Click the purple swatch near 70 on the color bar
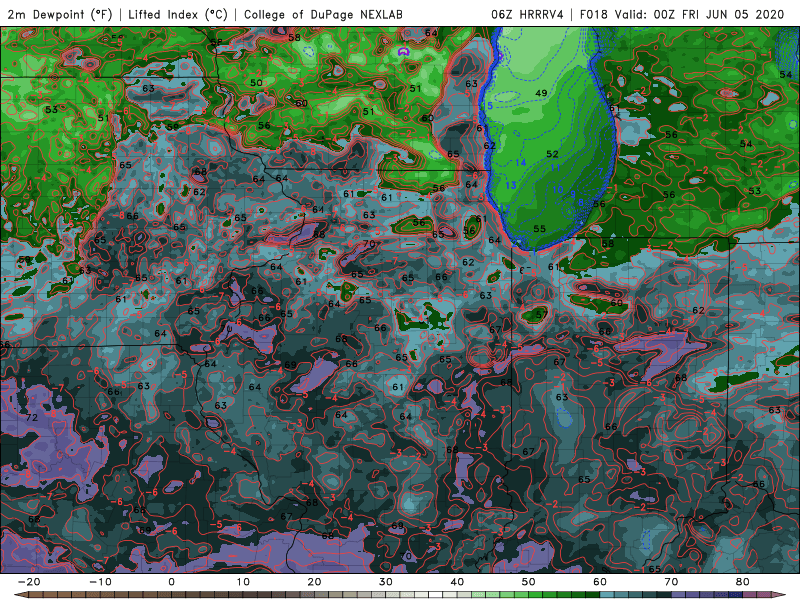Screen dimensions: 800x600 (679, 595)
